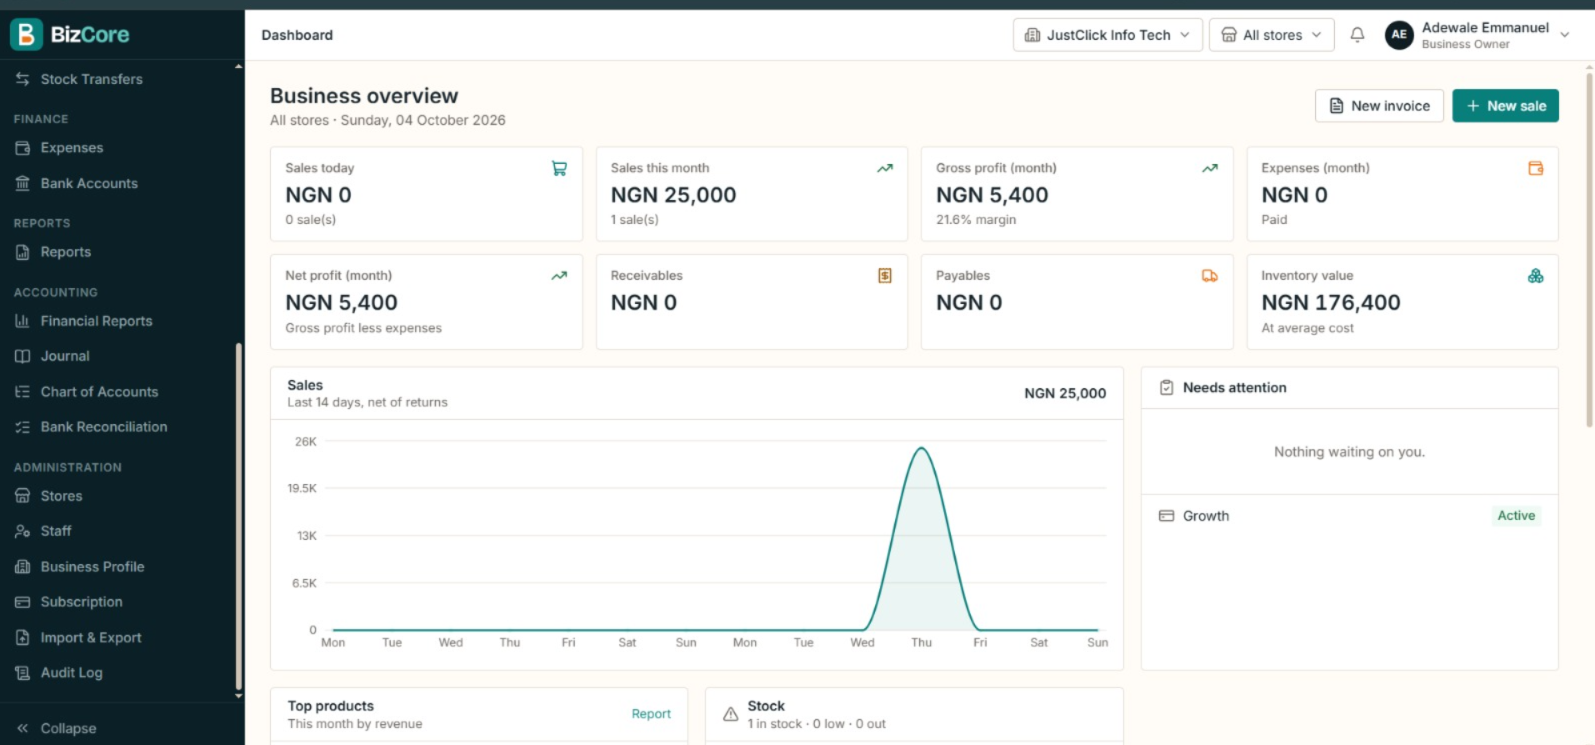Click the Growth card icon
Viewport: 1595px width, 745px height.
1166,516
